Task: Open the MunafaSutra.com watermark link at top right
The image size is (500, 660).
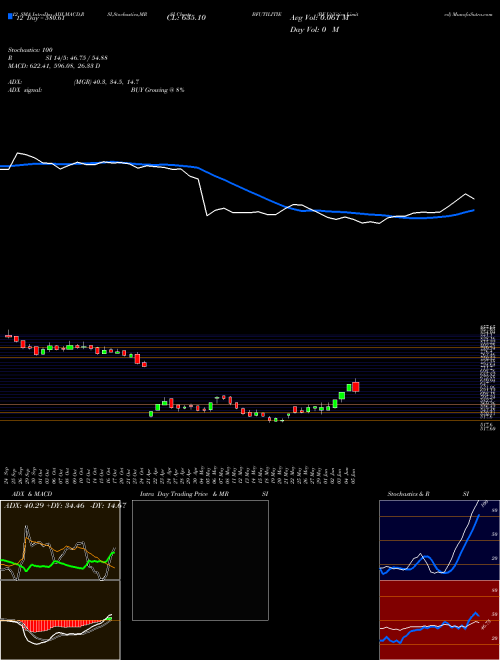Action: click(x=468, y=14)
